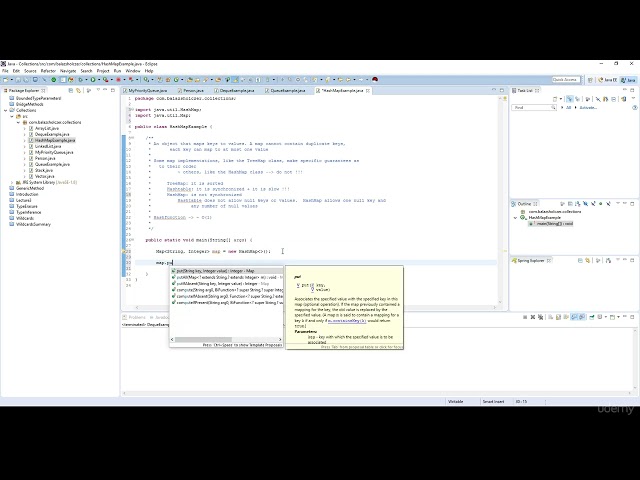
Task: Open the Refactor menu
Action: (x=48, y=71)
